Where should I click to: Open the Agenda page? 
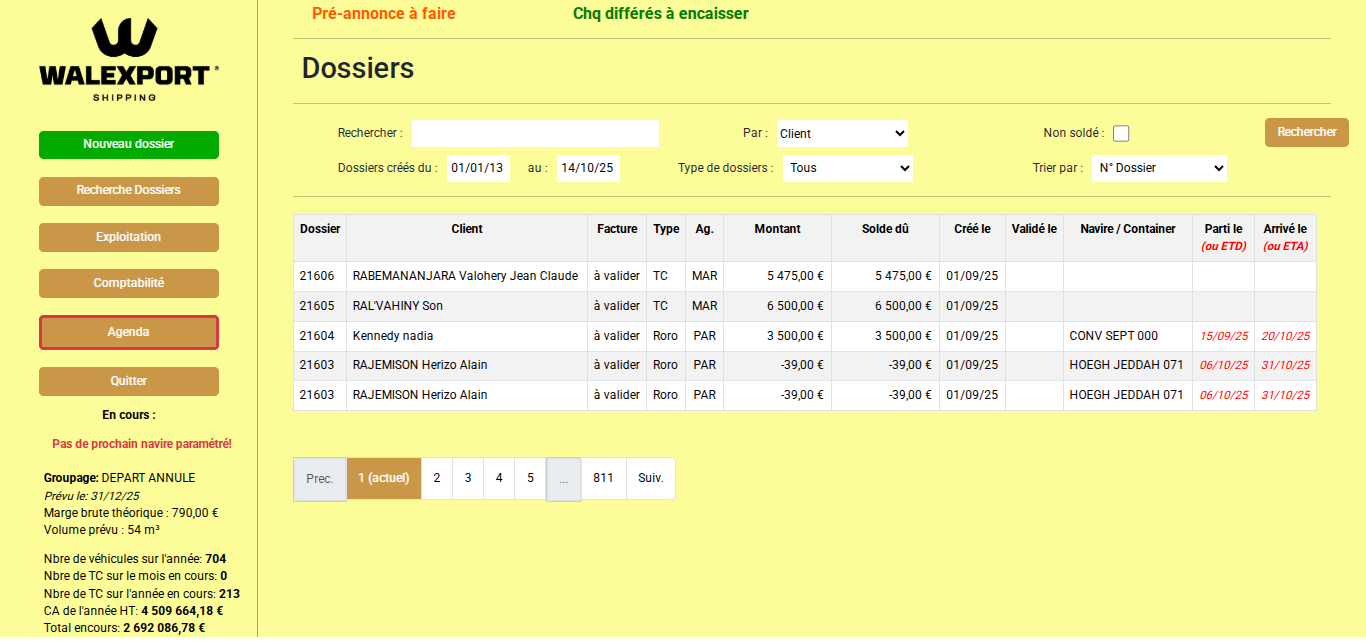pos(128,332)
